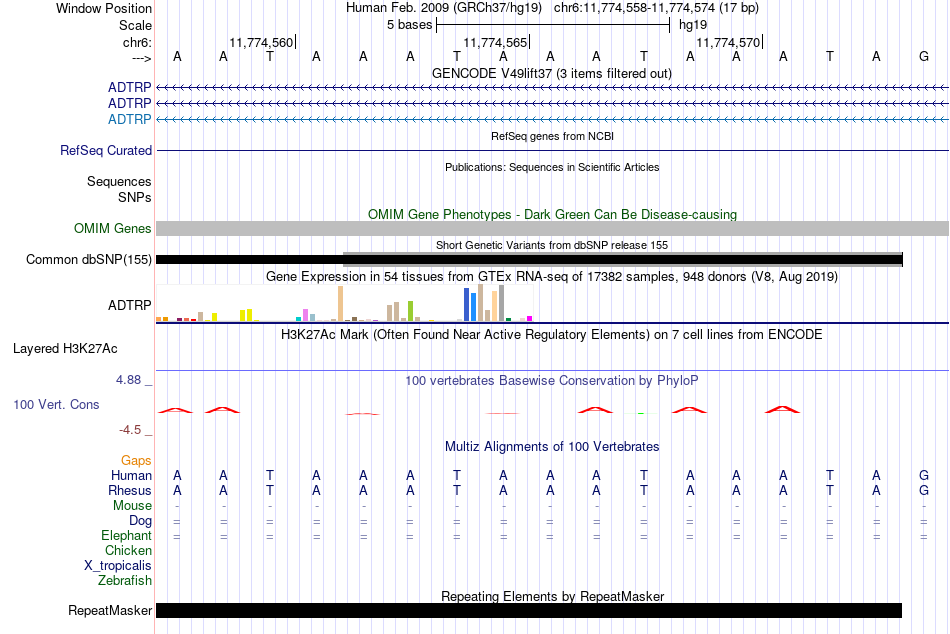Click the blue GTEx expression bars
The image size is (950, 634).
[470, 304]
